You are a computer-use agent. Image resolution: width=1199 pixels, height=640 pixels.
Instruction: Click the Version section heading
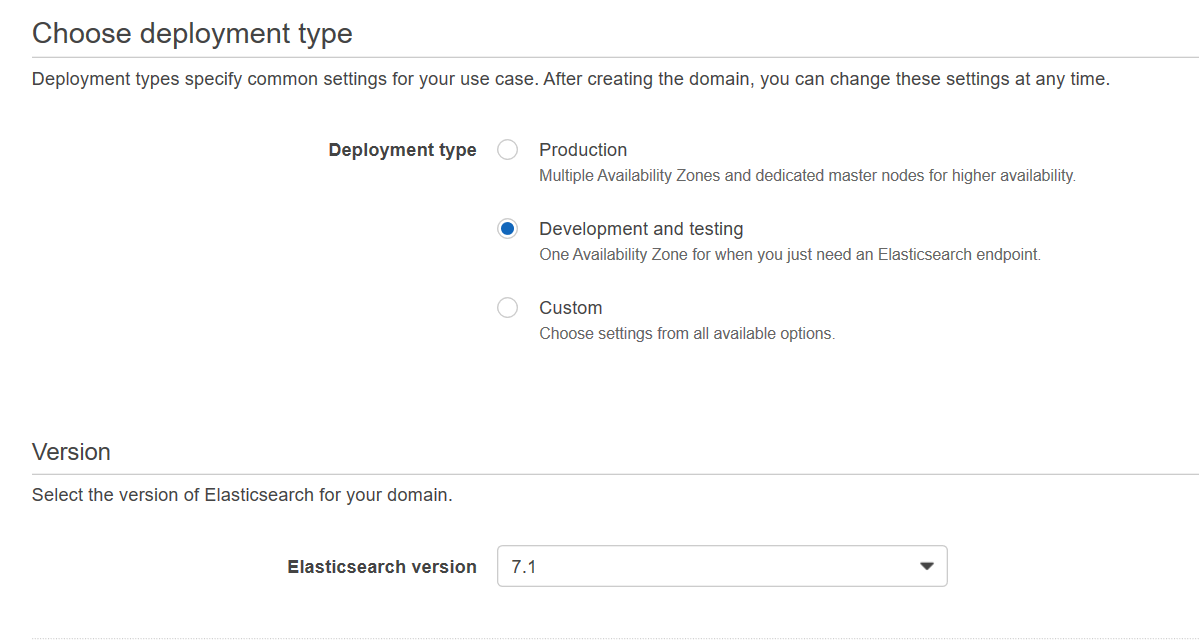tap(71, 452)
